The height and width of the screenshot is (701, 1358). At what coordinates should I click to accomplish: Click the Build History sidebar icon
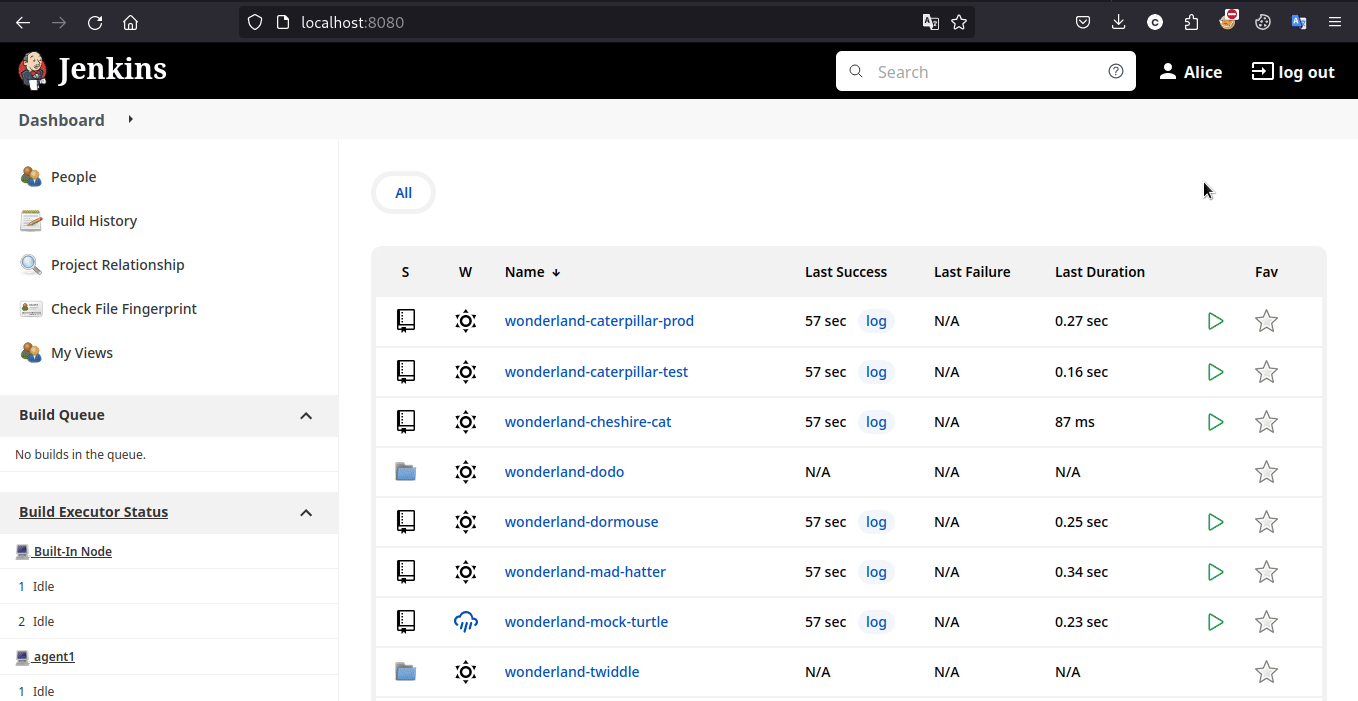click(x=31, y=221)
